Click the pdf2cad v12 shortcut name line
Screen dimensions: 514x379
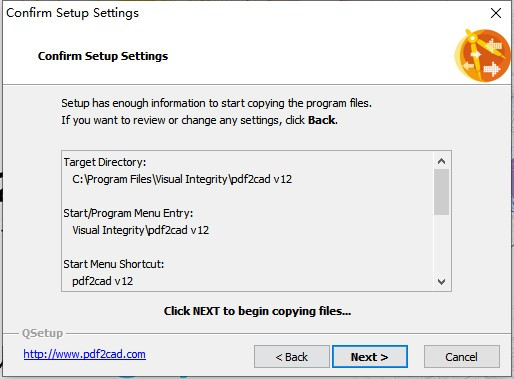pos(102,281)
